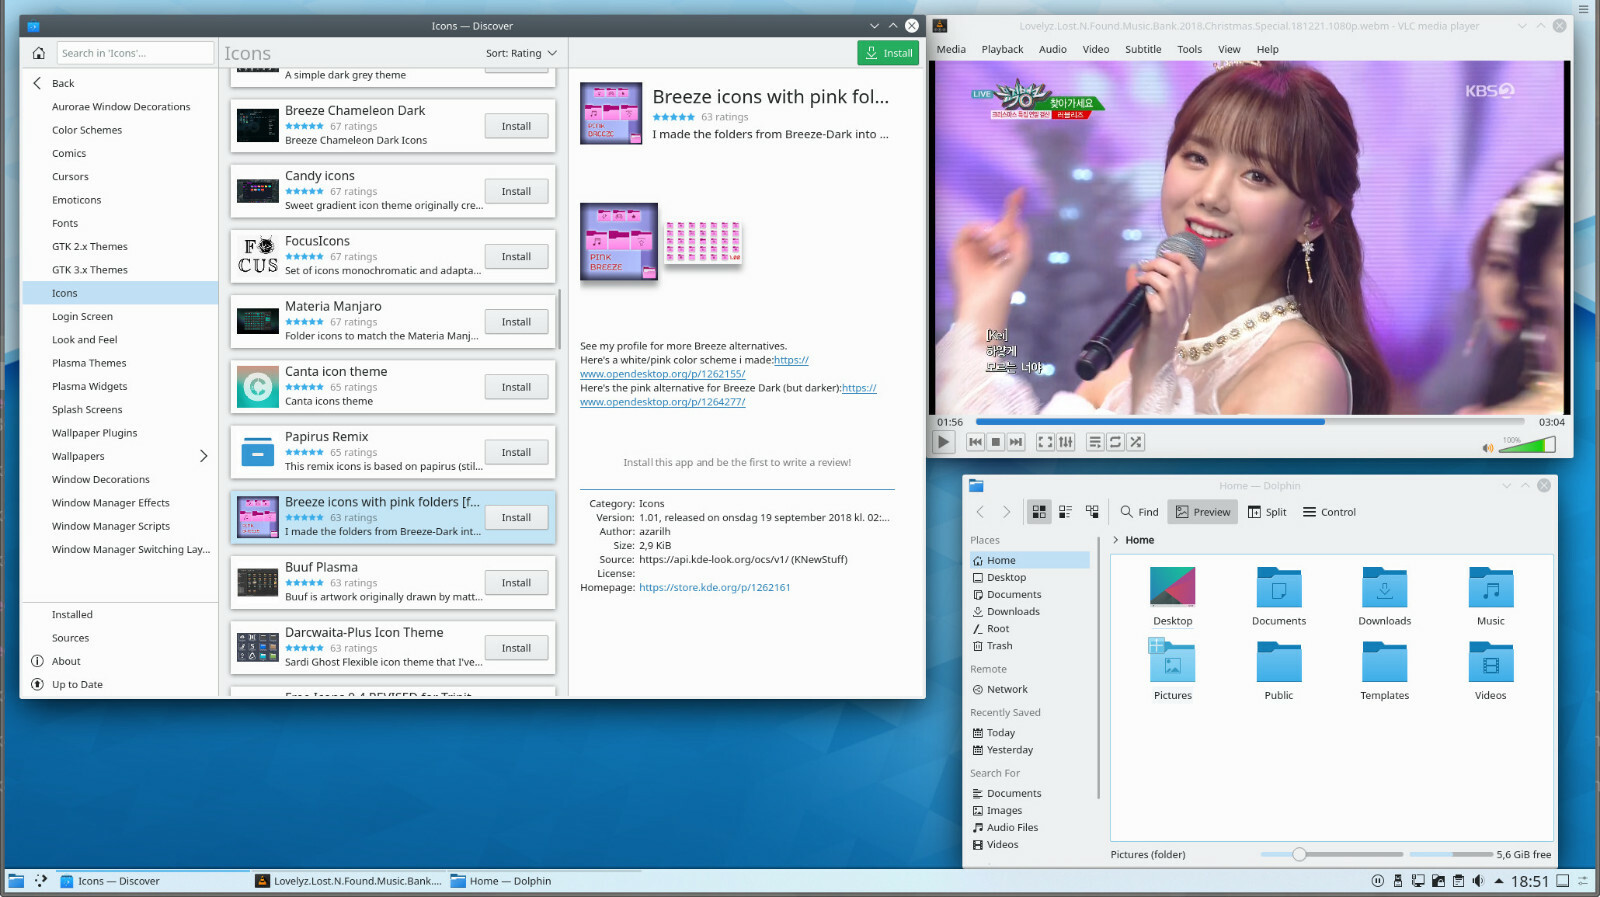Skip to previous track in VLC
Image resolution: width=1600 pixels, height=897 pixels.
[975, 442]
